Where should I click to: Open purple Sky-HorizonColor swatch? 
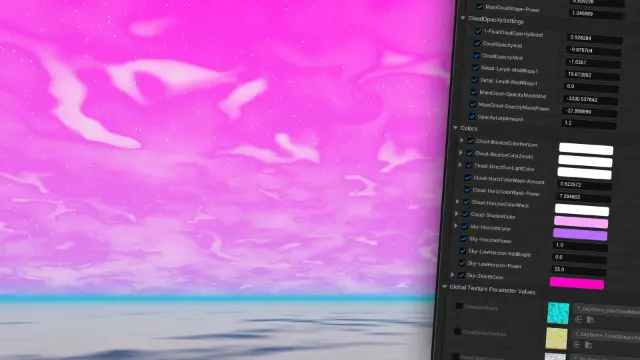(580, 234)
